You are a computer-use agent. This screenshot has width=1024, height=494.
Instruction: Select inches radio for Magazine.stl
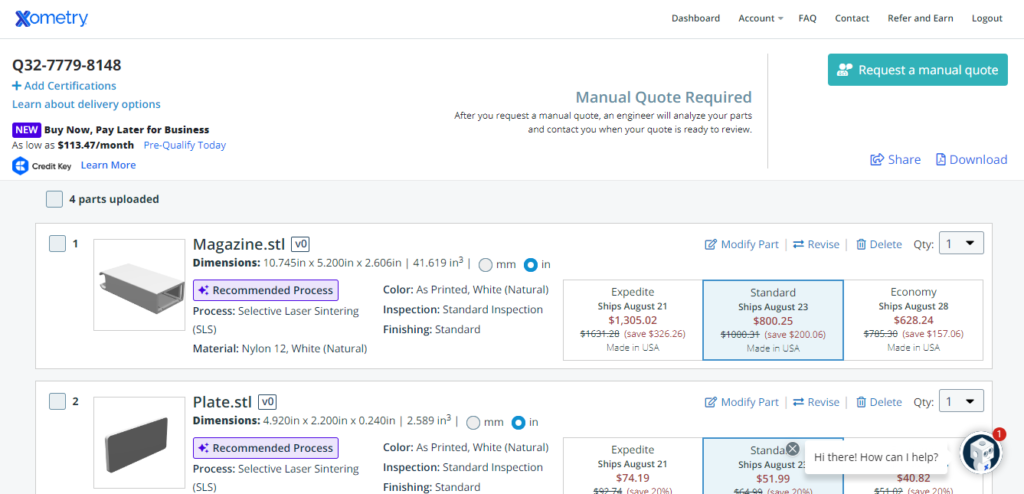pos(531,265)
